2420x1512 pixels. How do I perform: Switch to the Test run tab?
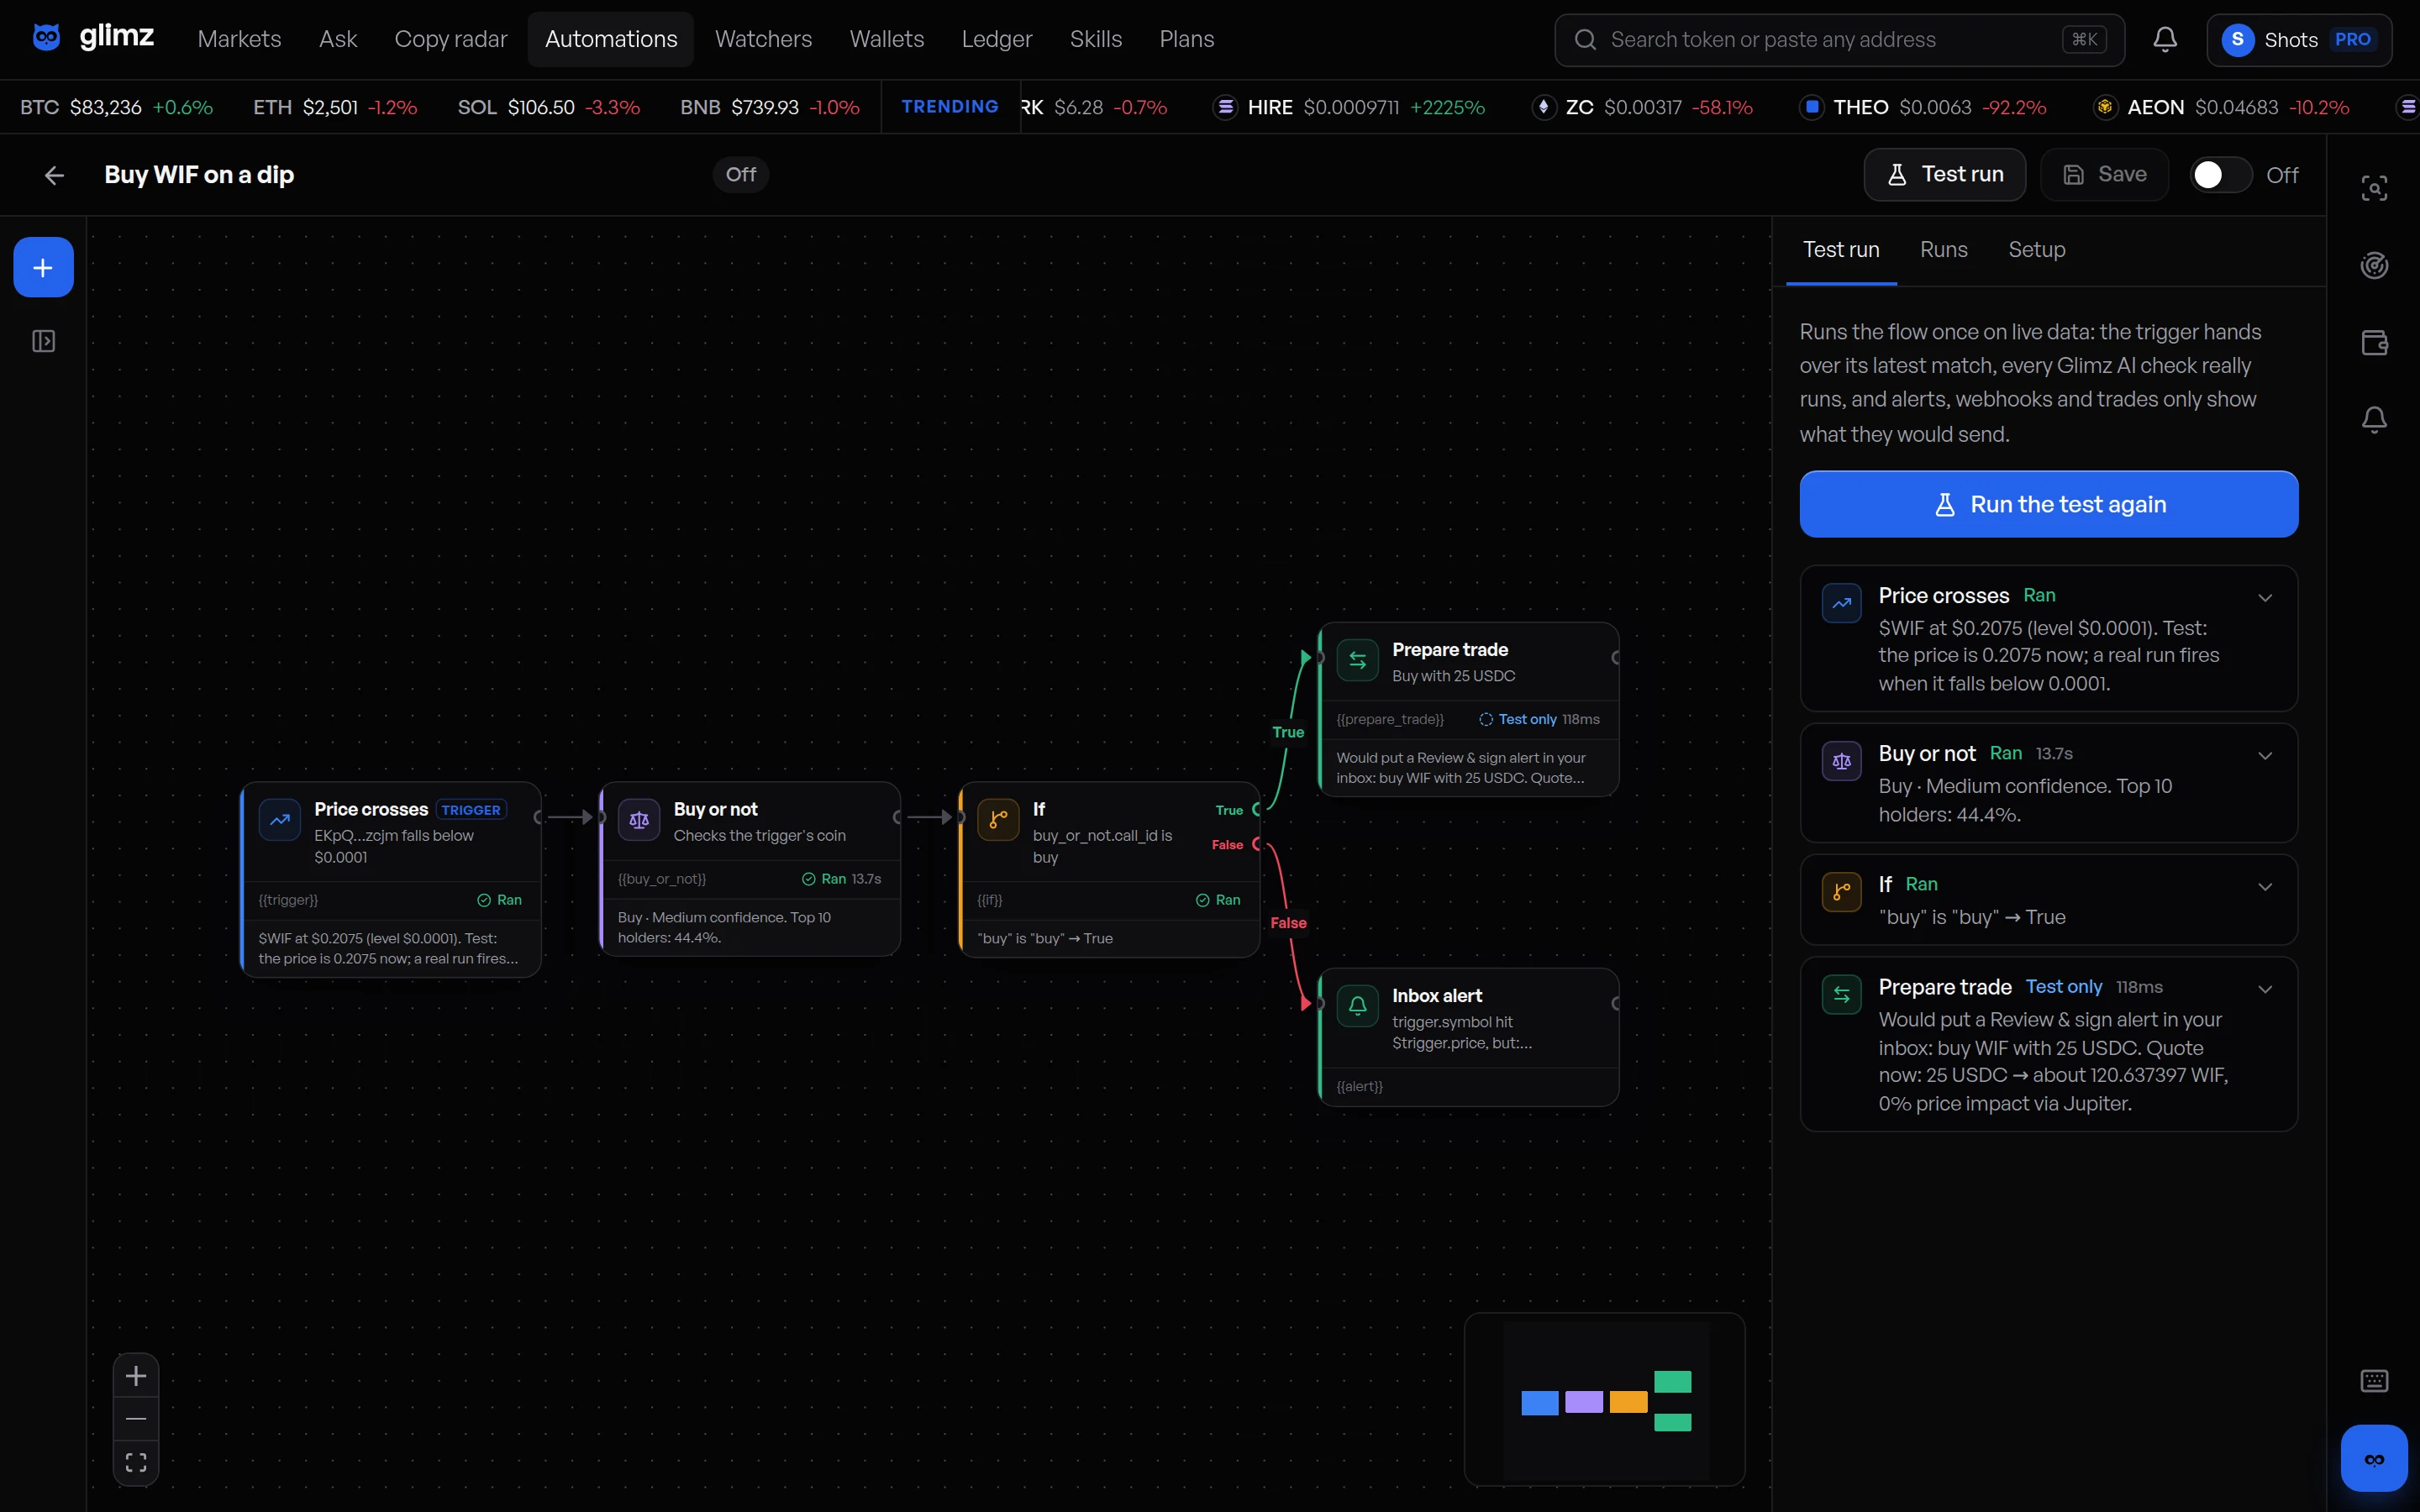pyautogui.click(x=1841, y=250)
